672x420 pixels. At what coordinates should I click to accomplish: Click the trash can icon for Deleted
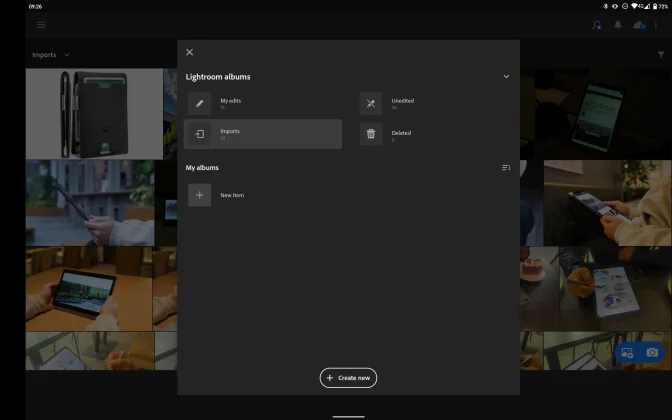[371, 134]
